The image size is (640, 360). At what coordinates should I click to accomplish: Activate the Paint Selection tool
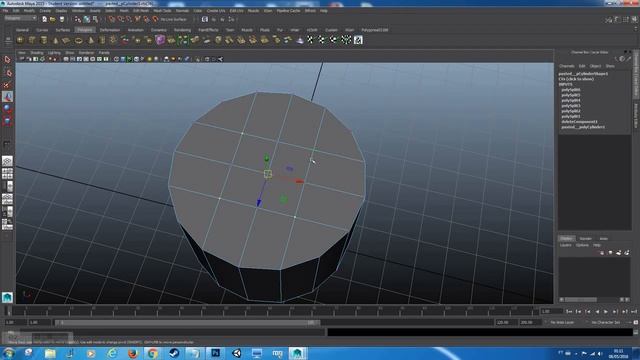7,85
